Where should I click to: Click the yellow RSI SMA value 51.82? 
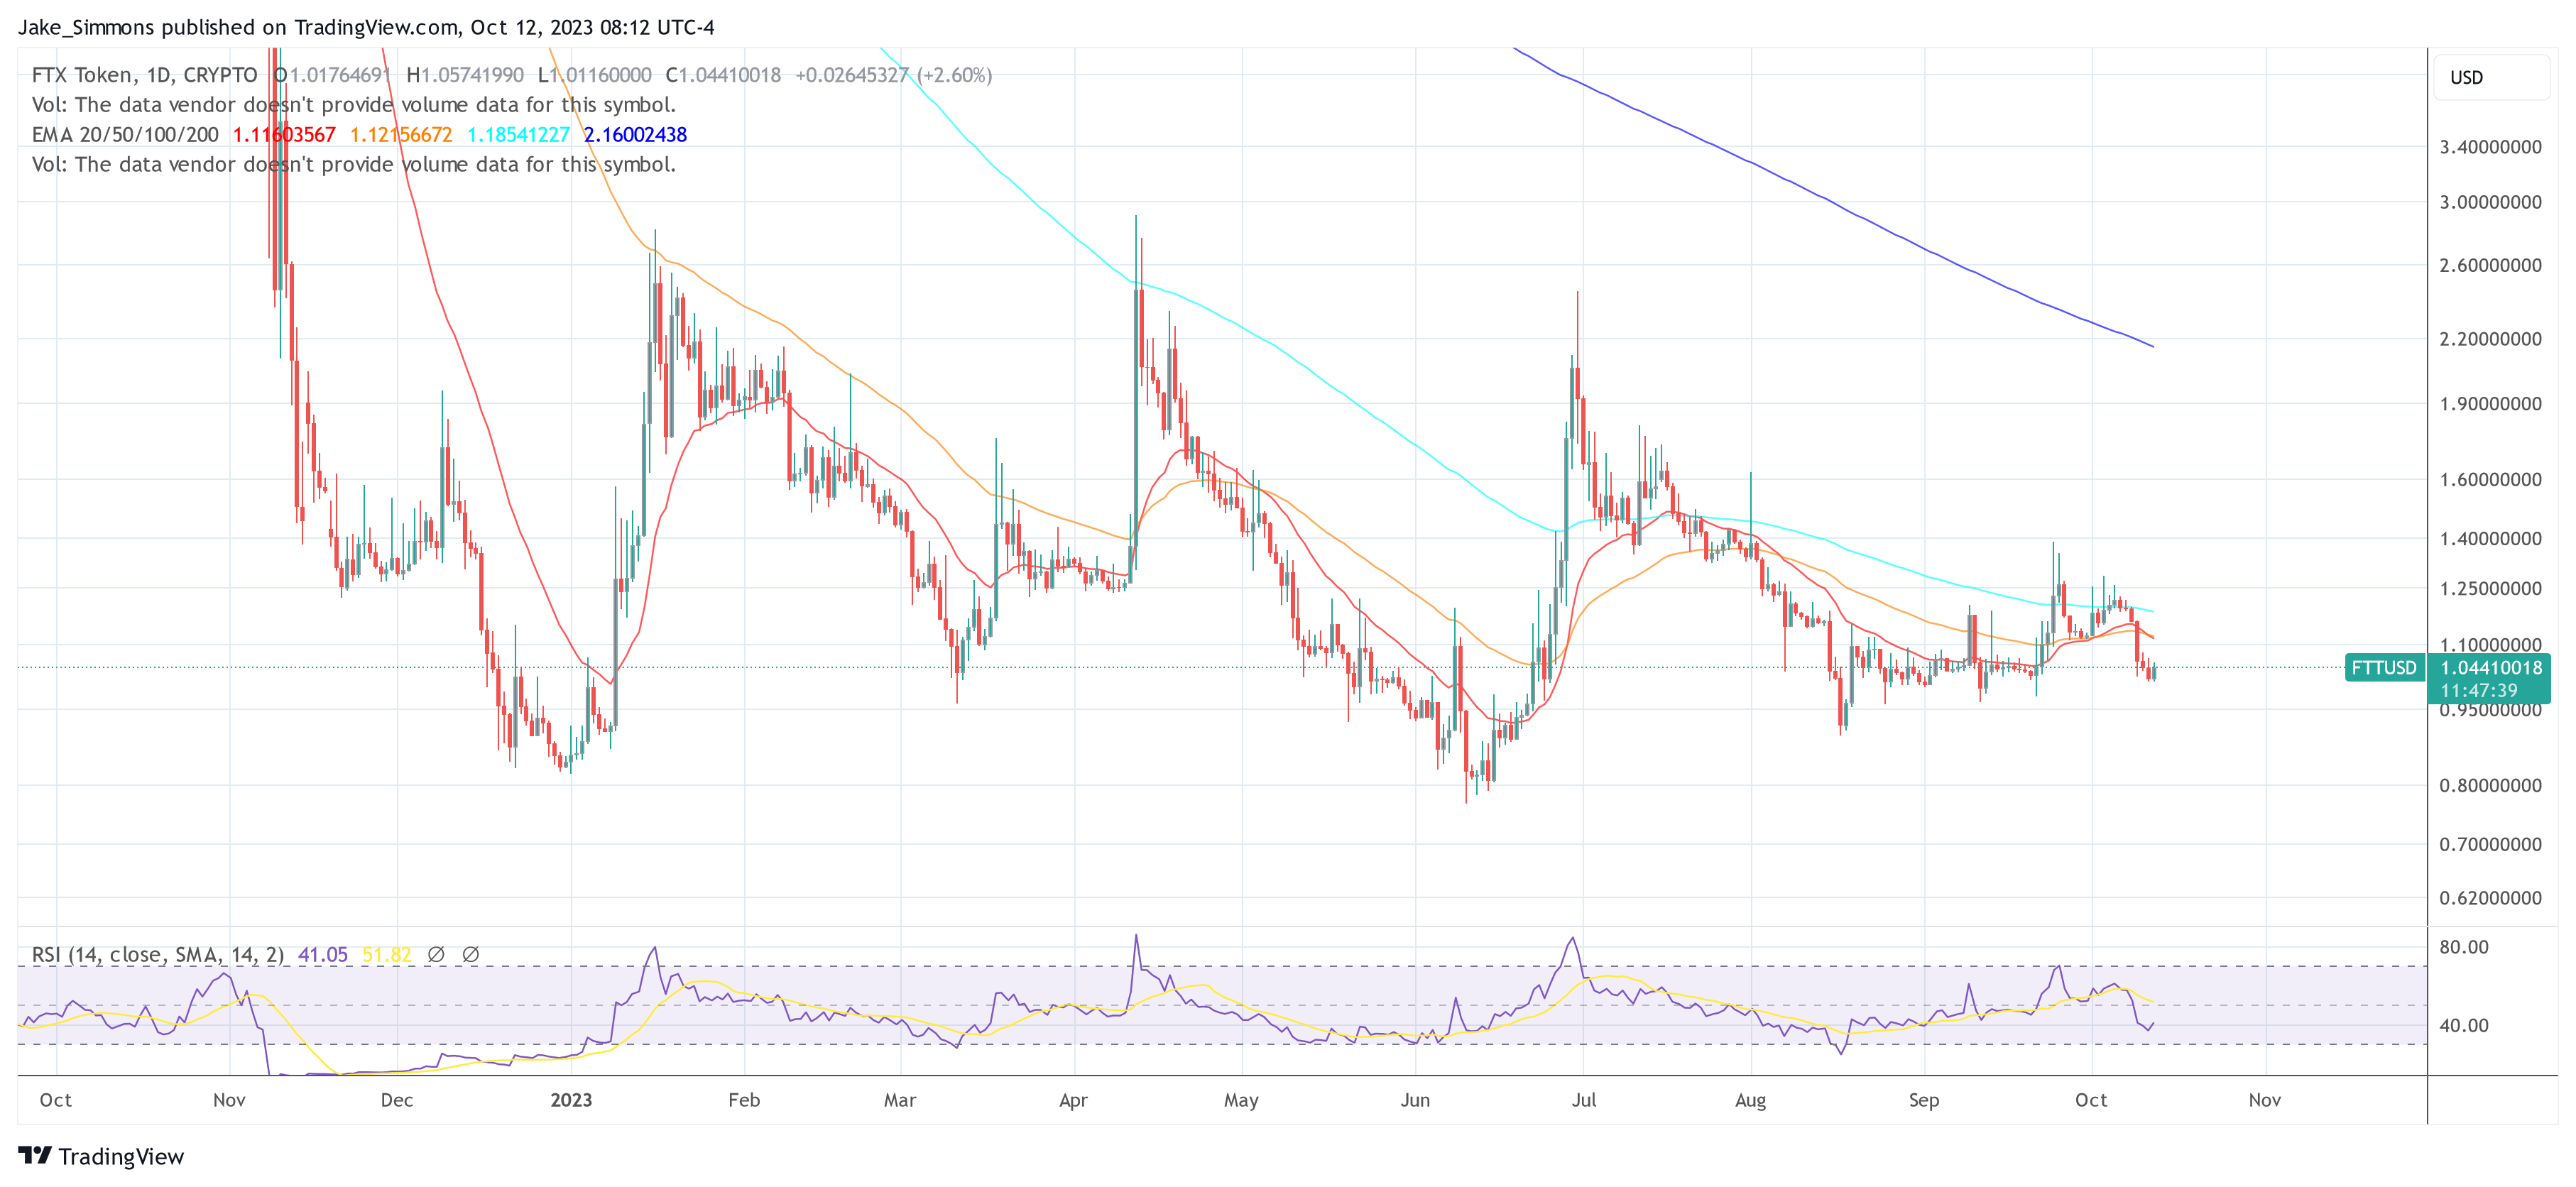(x=387, y=954)
